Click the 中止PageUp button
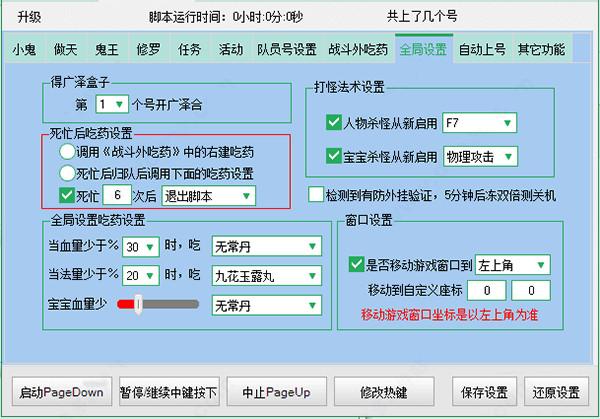The image size is (600, 419). pyautogui.click(x=277, y=392)
